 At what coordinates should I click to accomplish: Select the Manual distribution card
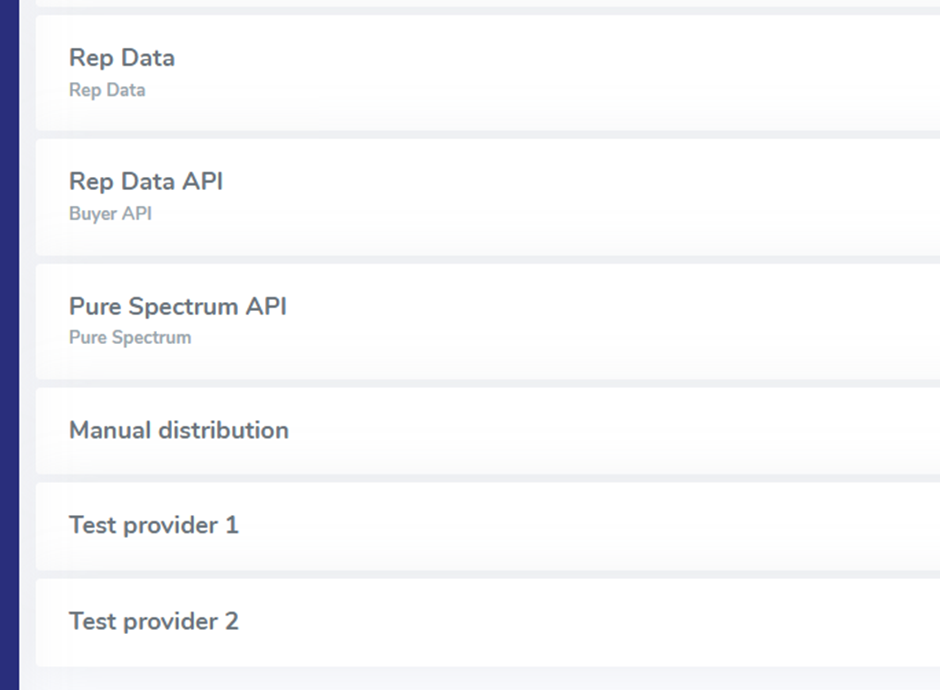[x=487, y=431]
